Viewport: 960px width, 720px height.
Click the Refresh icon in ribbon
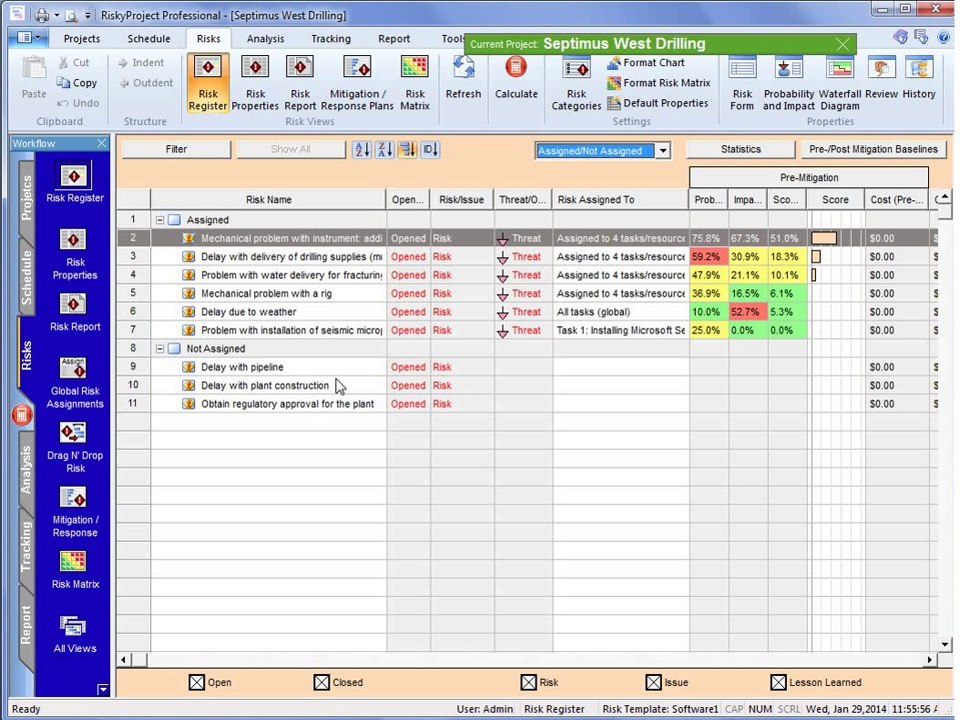tap(463, 78)
